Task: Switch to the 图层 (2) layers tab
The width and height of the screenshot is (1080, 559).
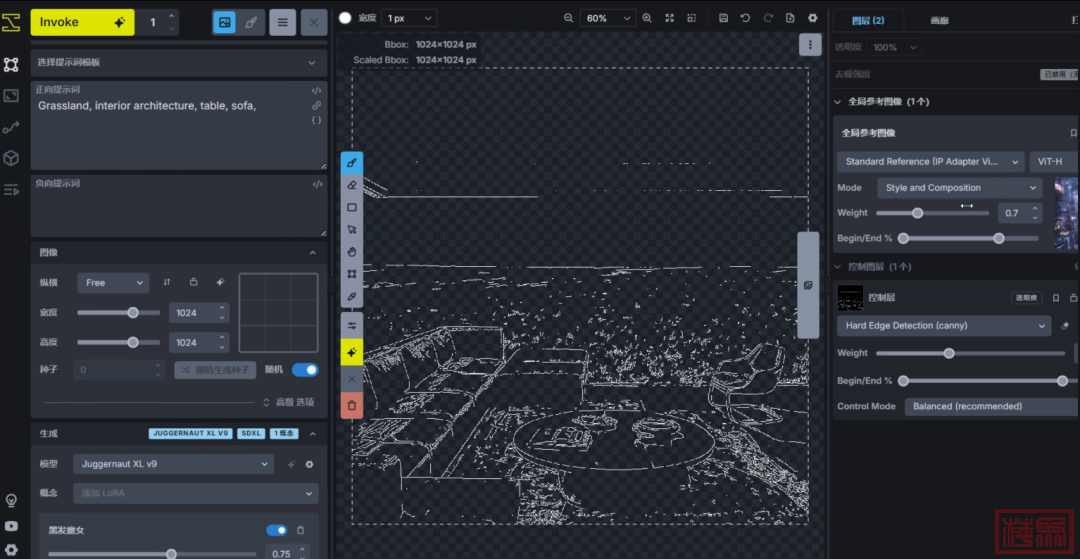Action: [867, 20]
